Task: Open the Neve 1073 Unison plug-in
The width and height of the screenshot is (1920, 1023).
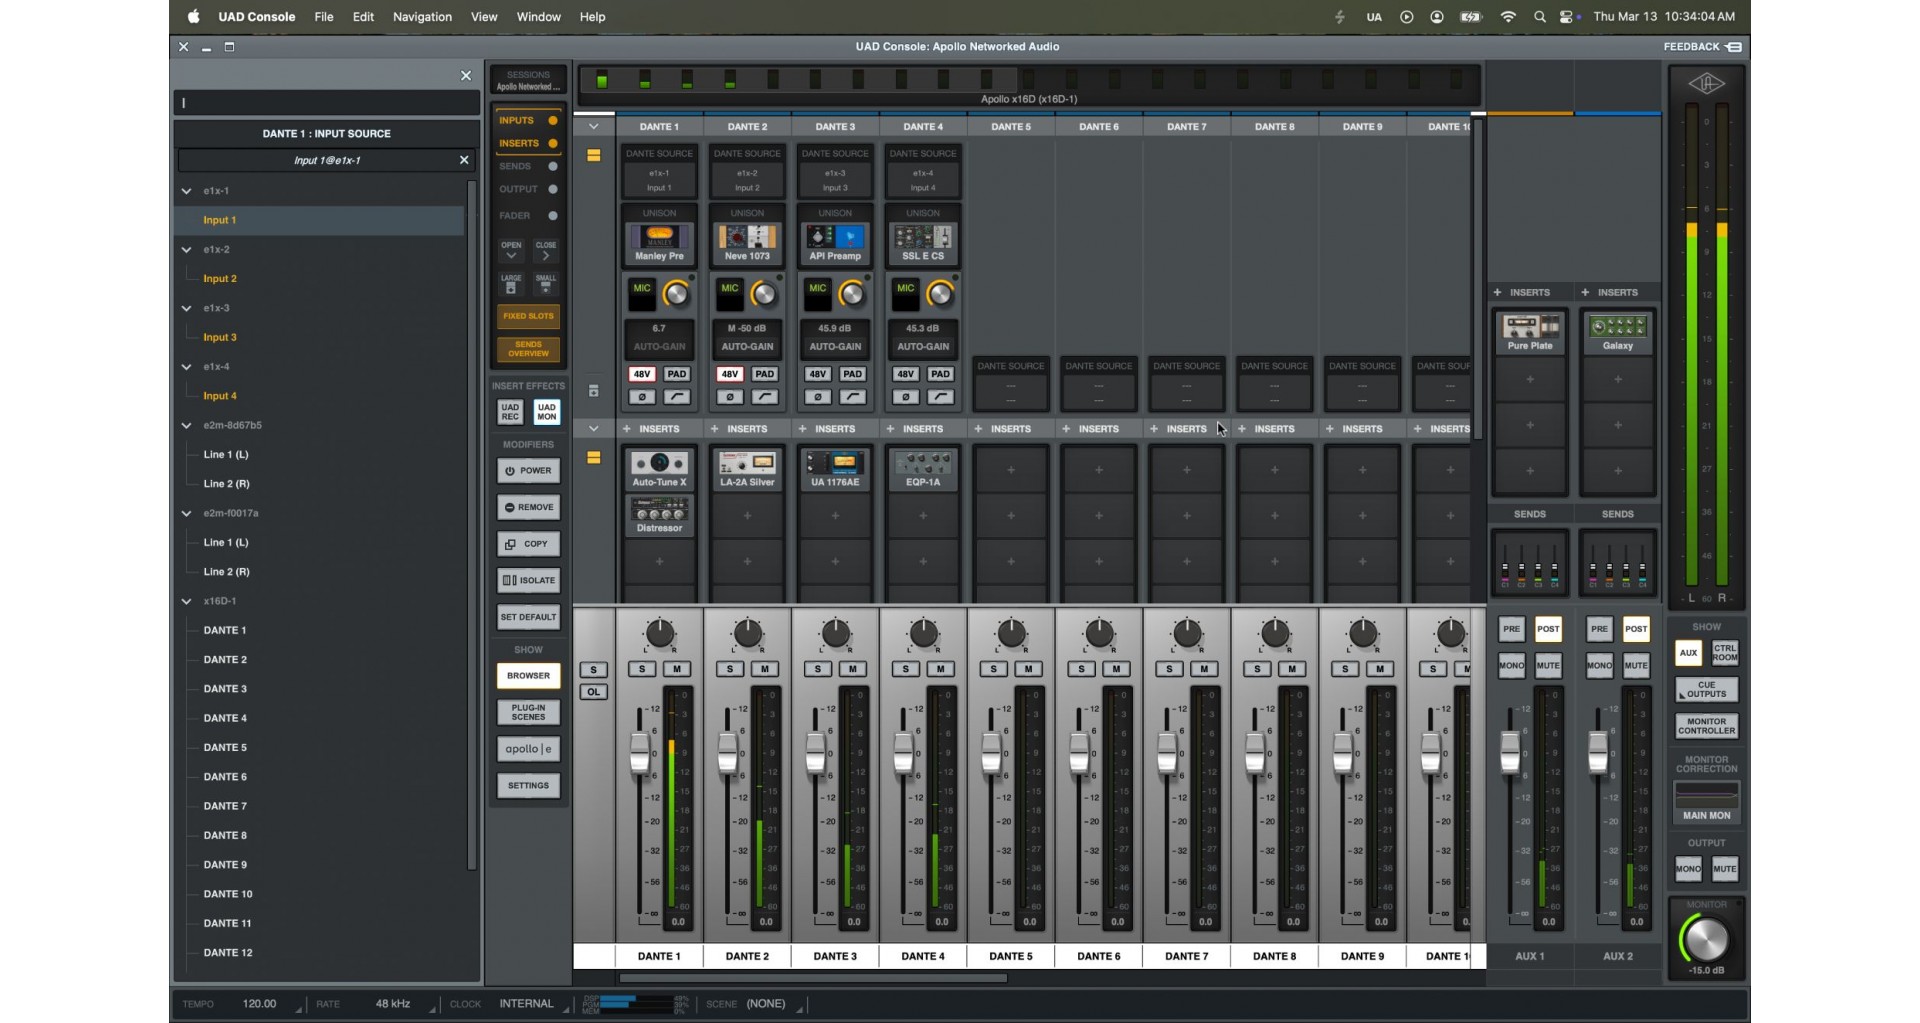Action: coord(747,243)
